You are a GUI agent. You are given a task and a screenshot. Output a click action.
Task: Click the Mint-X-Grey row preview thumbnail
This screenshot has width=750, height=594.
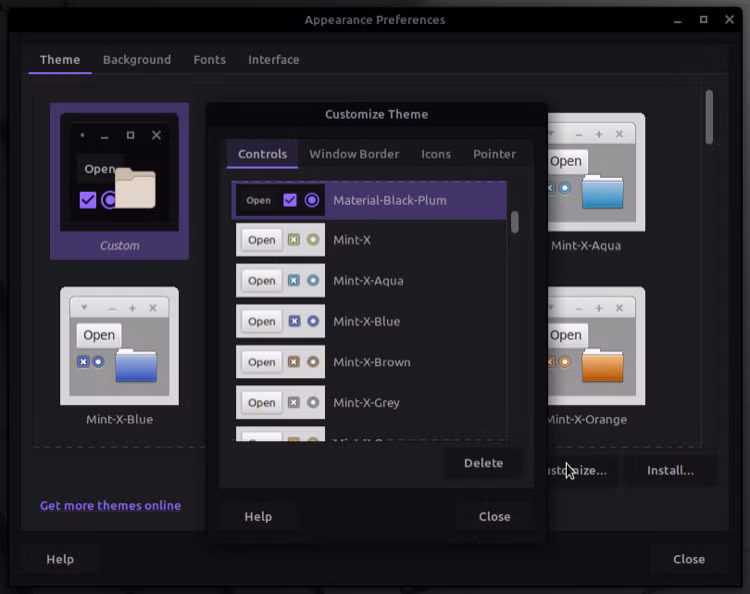pos(280,403)
